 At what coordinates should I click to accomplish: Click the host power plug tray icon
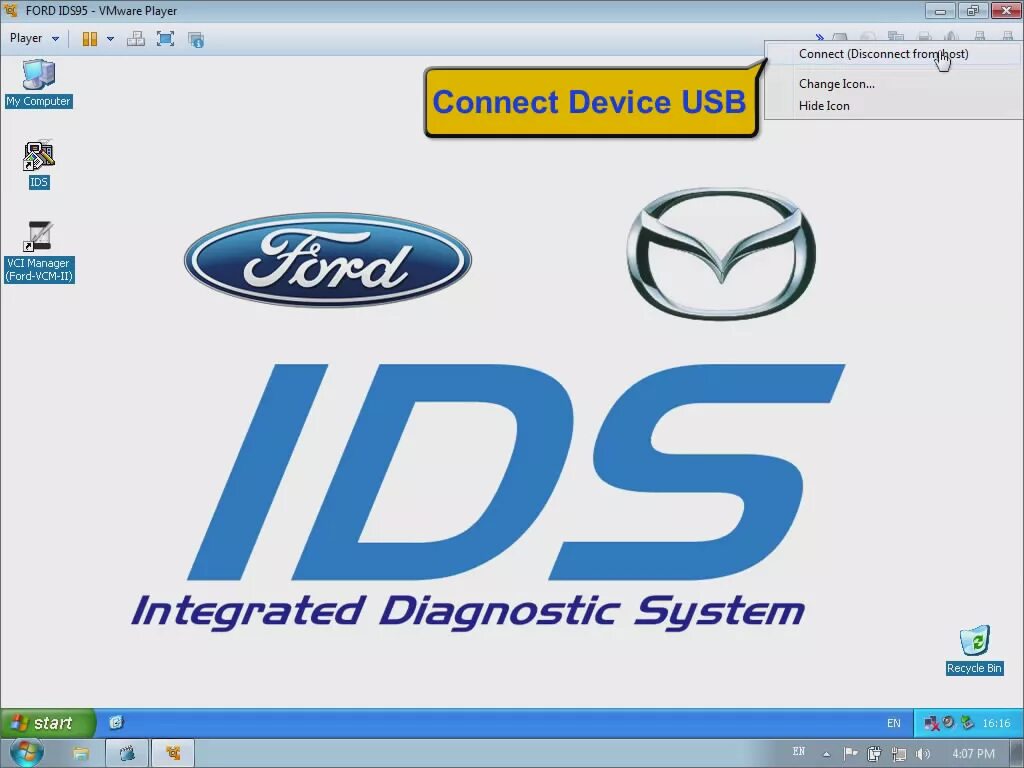[874, 754]
